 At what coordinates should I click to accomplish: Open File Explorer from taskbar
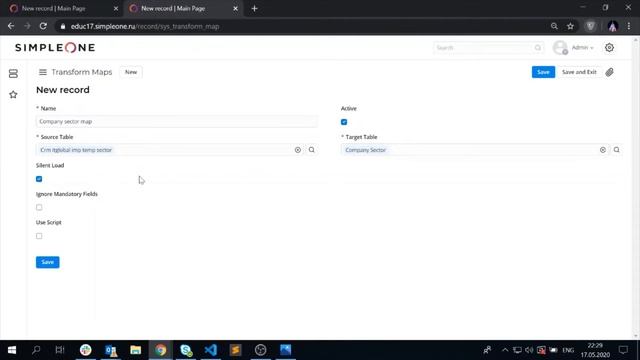(136, 350)
